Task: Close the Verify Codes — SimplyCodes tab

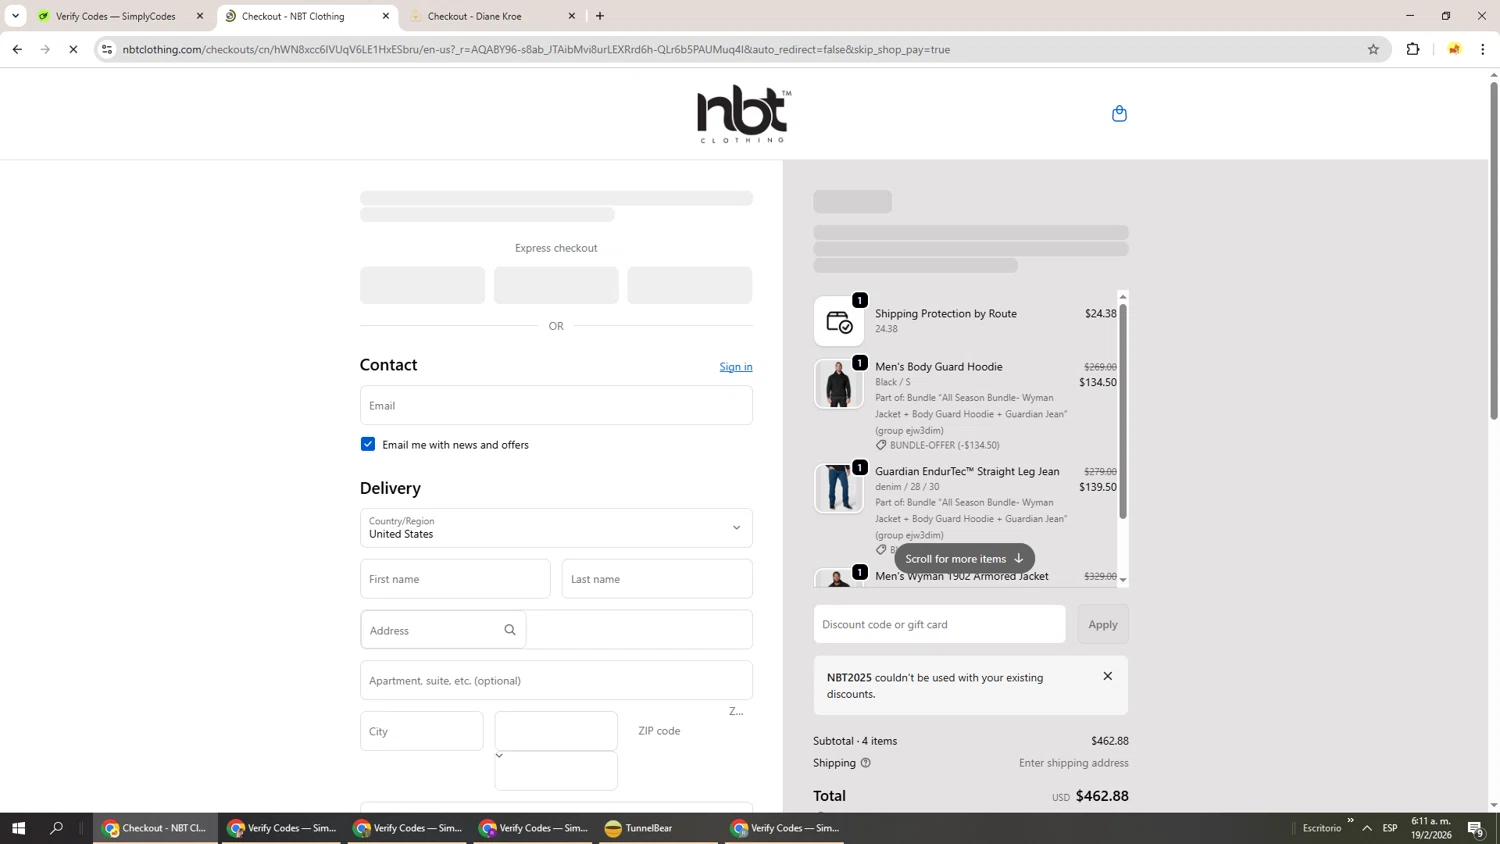Action: click(200, 16)
